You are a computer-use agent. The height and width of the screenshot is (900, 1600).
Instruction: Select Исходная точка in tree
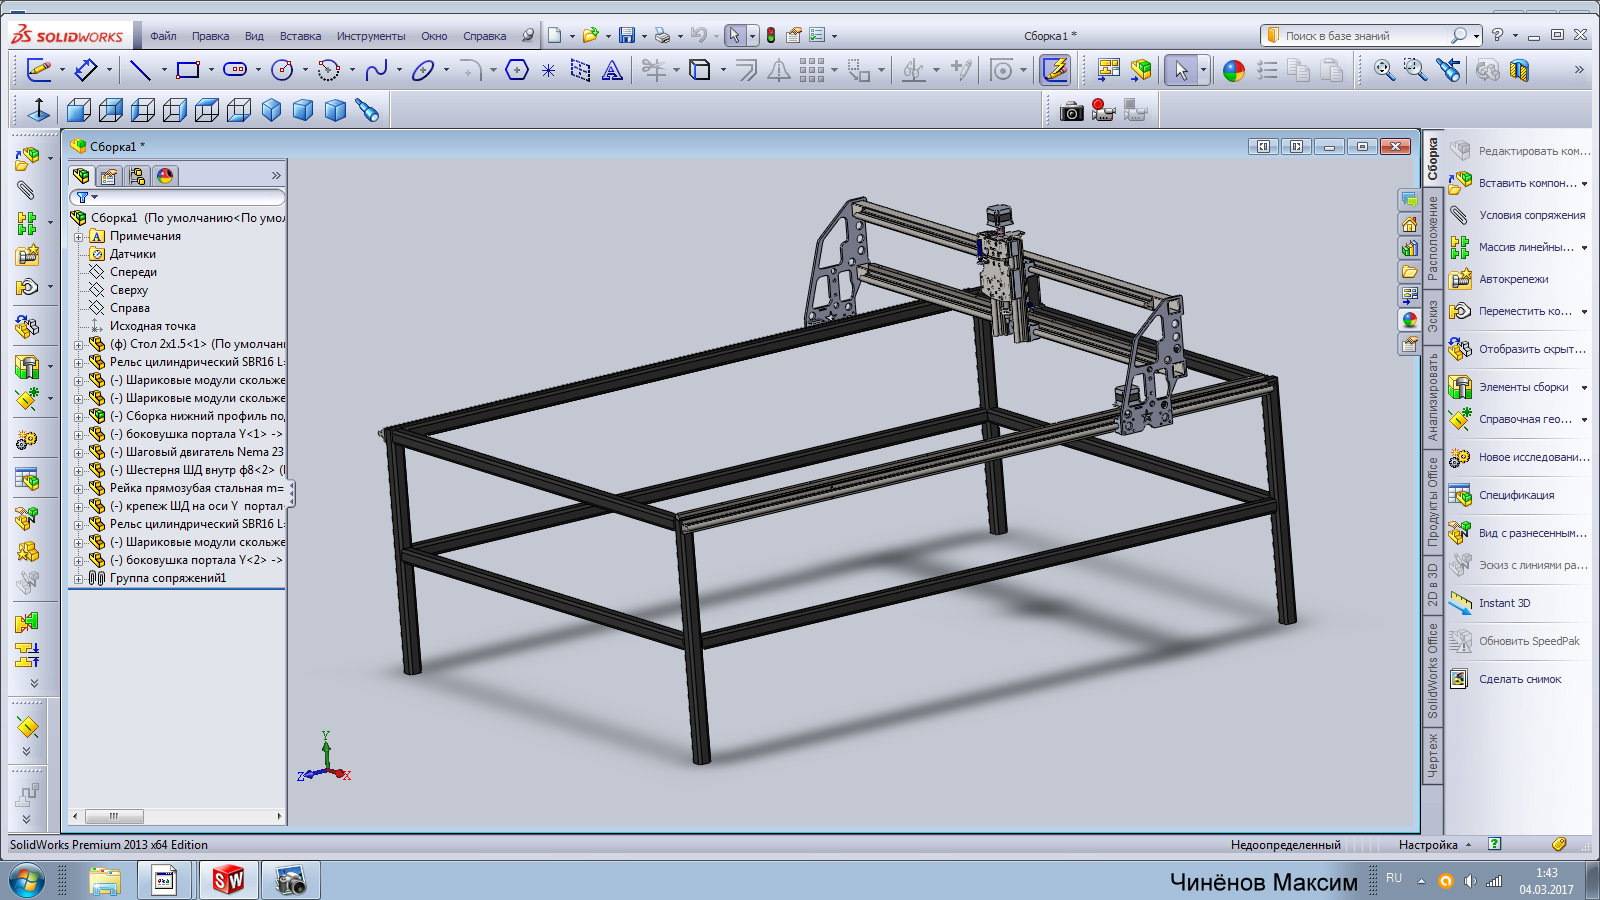coord(152,326)
